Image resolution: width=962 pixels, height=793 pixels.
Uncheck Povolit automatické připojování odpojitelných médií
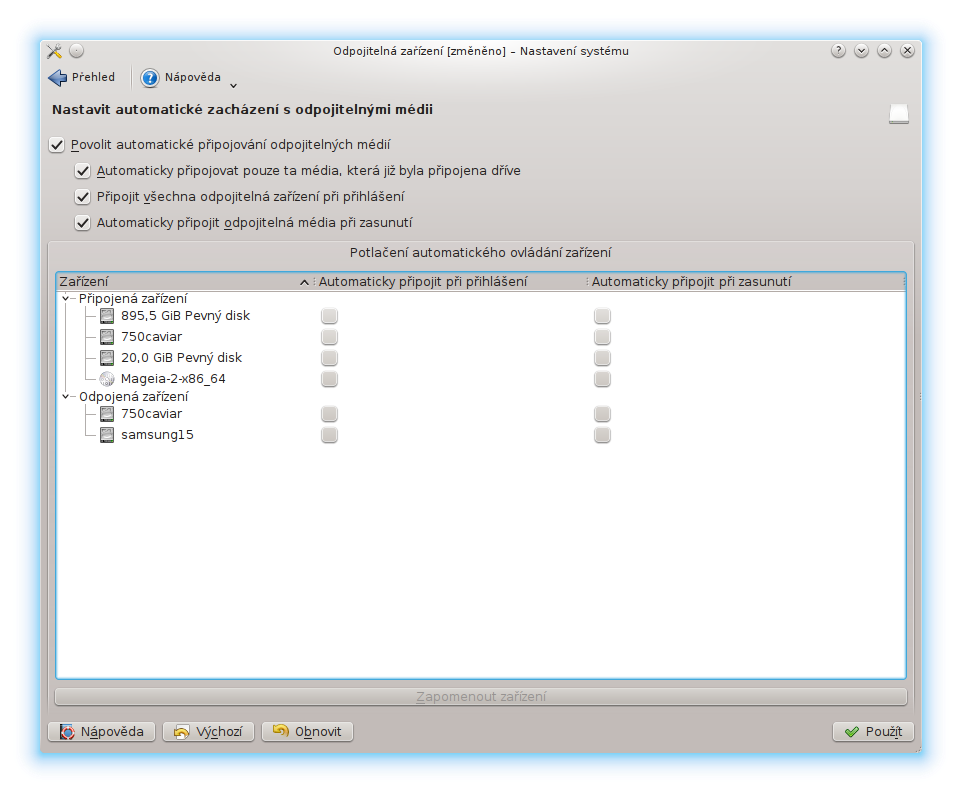(x=56, y=145)
